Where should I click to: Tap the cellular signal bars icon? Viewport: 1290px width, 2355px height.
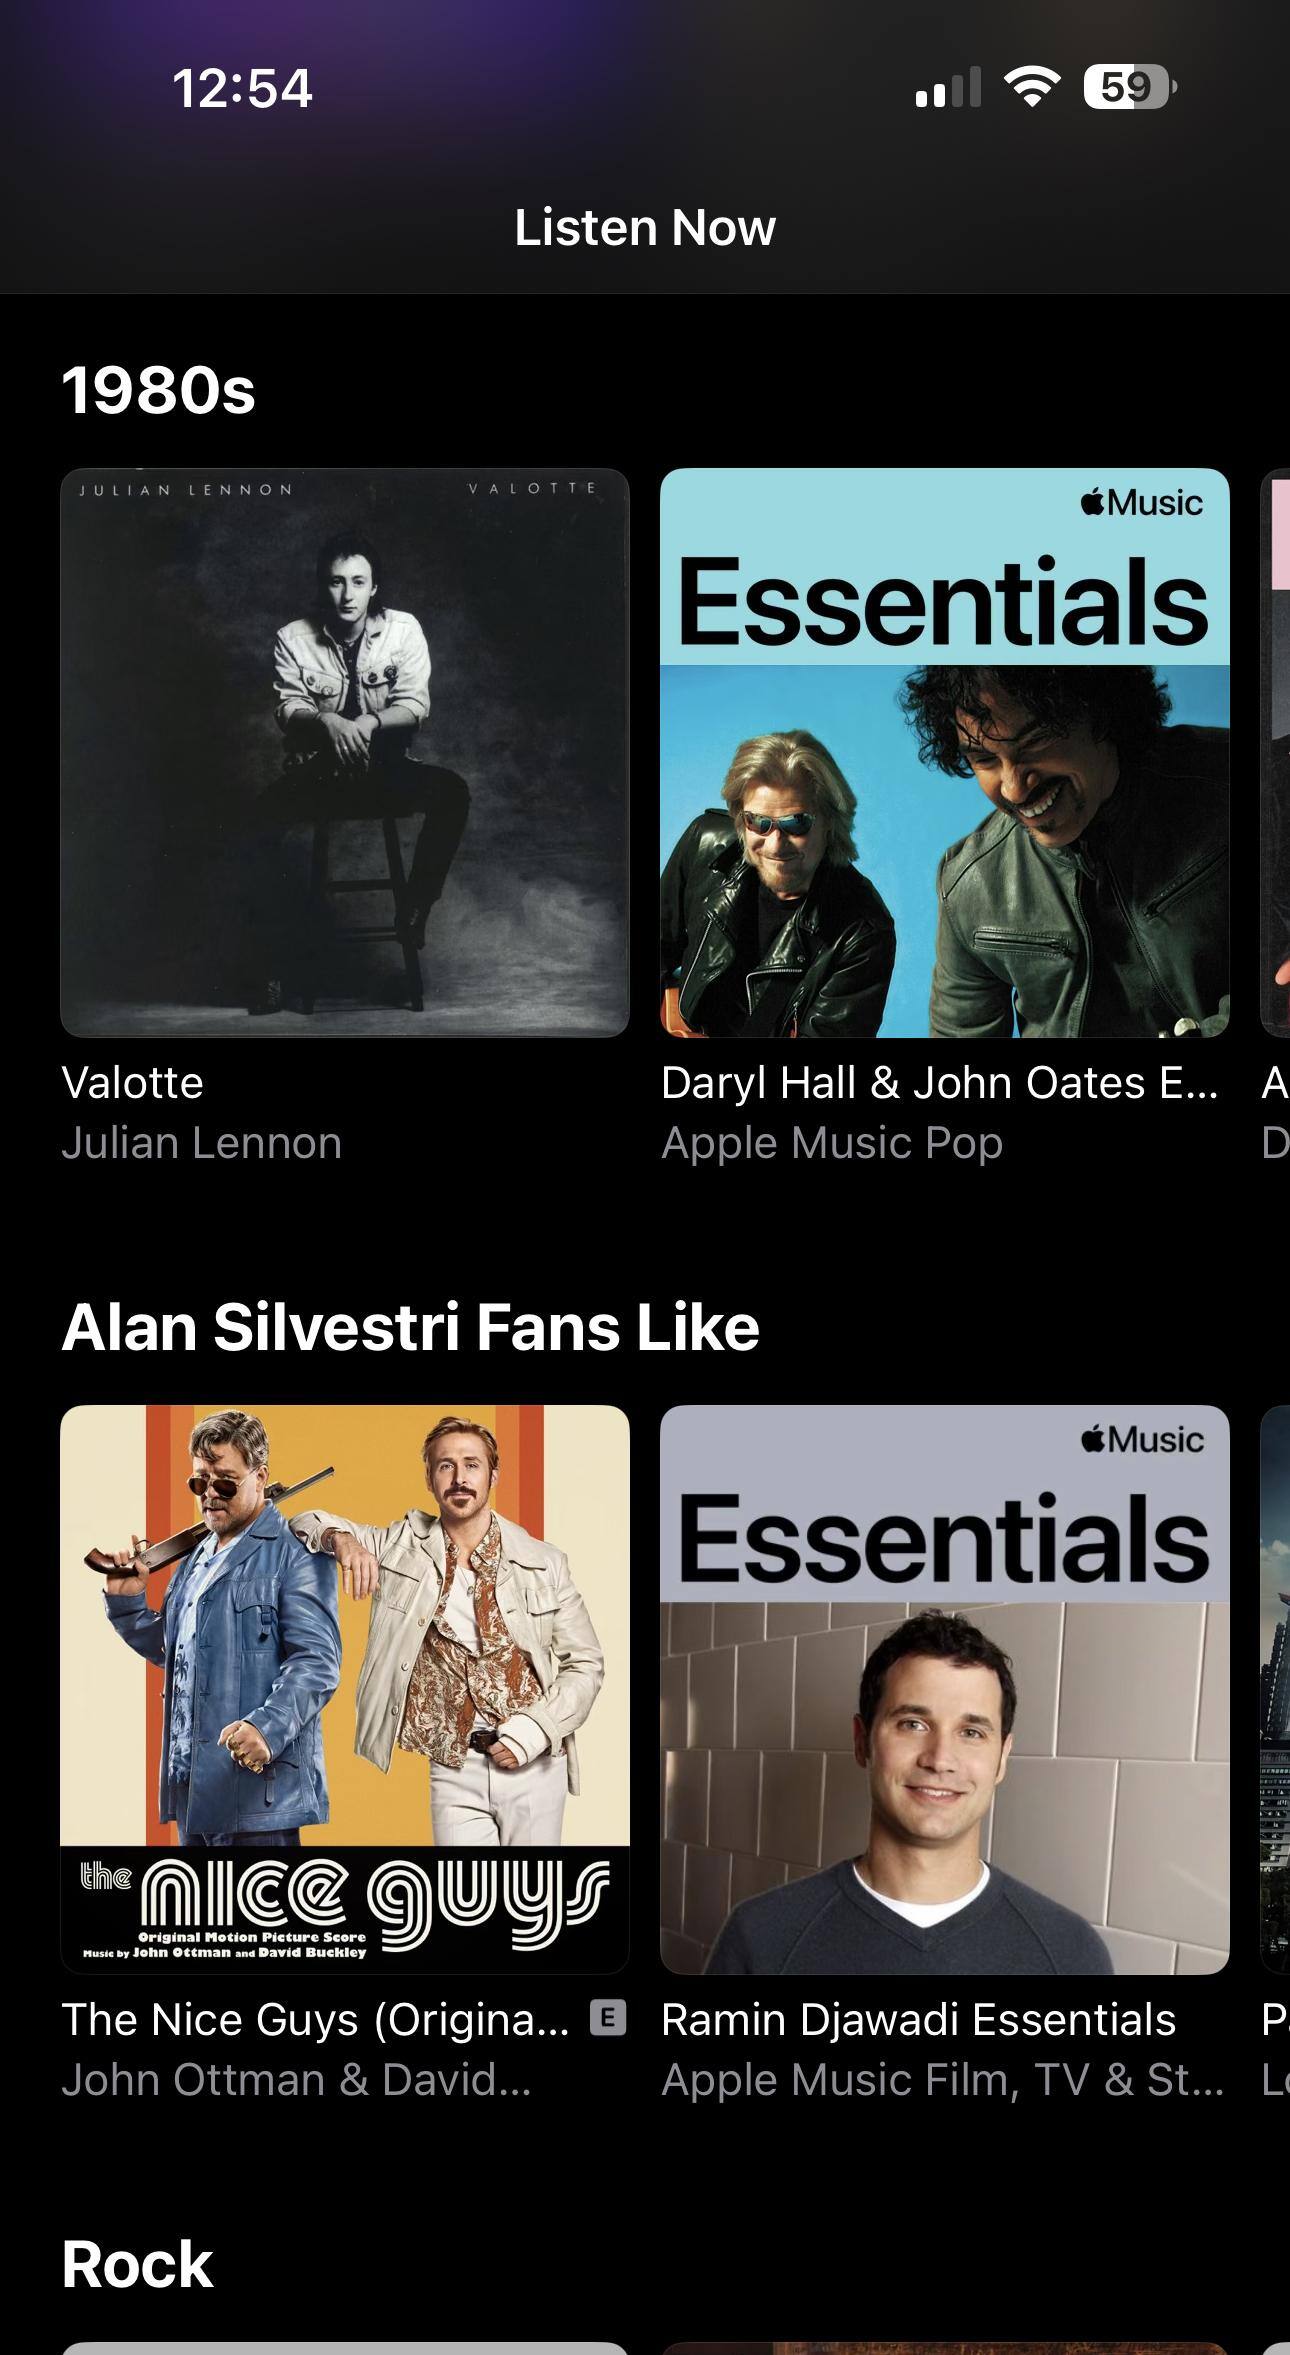(948, 87)
